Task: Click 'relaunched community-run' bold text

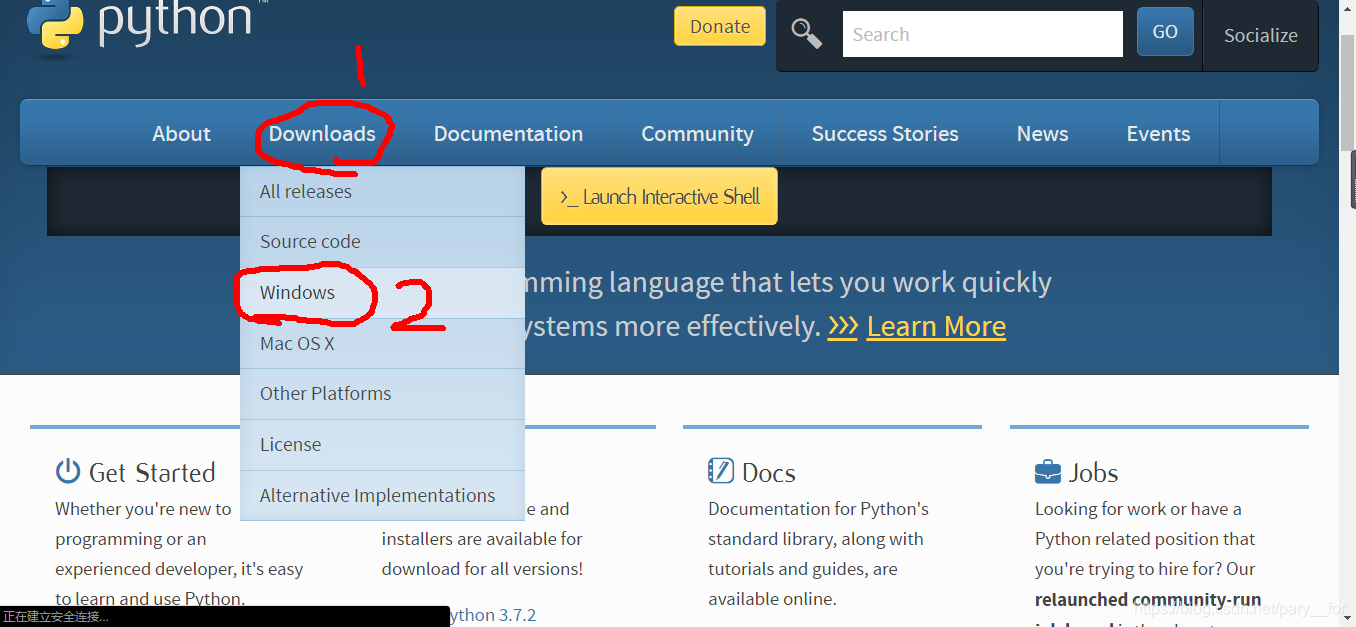Action: 1148,599
